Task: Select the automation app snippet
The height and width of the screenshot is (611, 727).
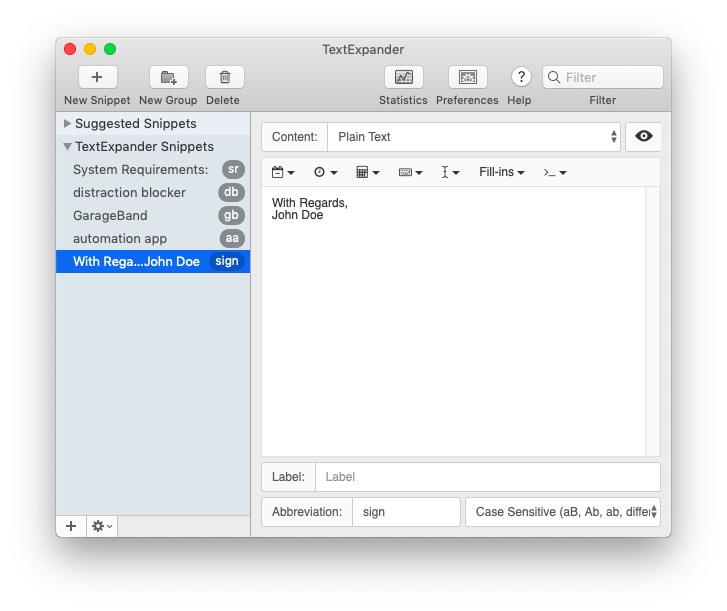Action: tap(153, 238)
